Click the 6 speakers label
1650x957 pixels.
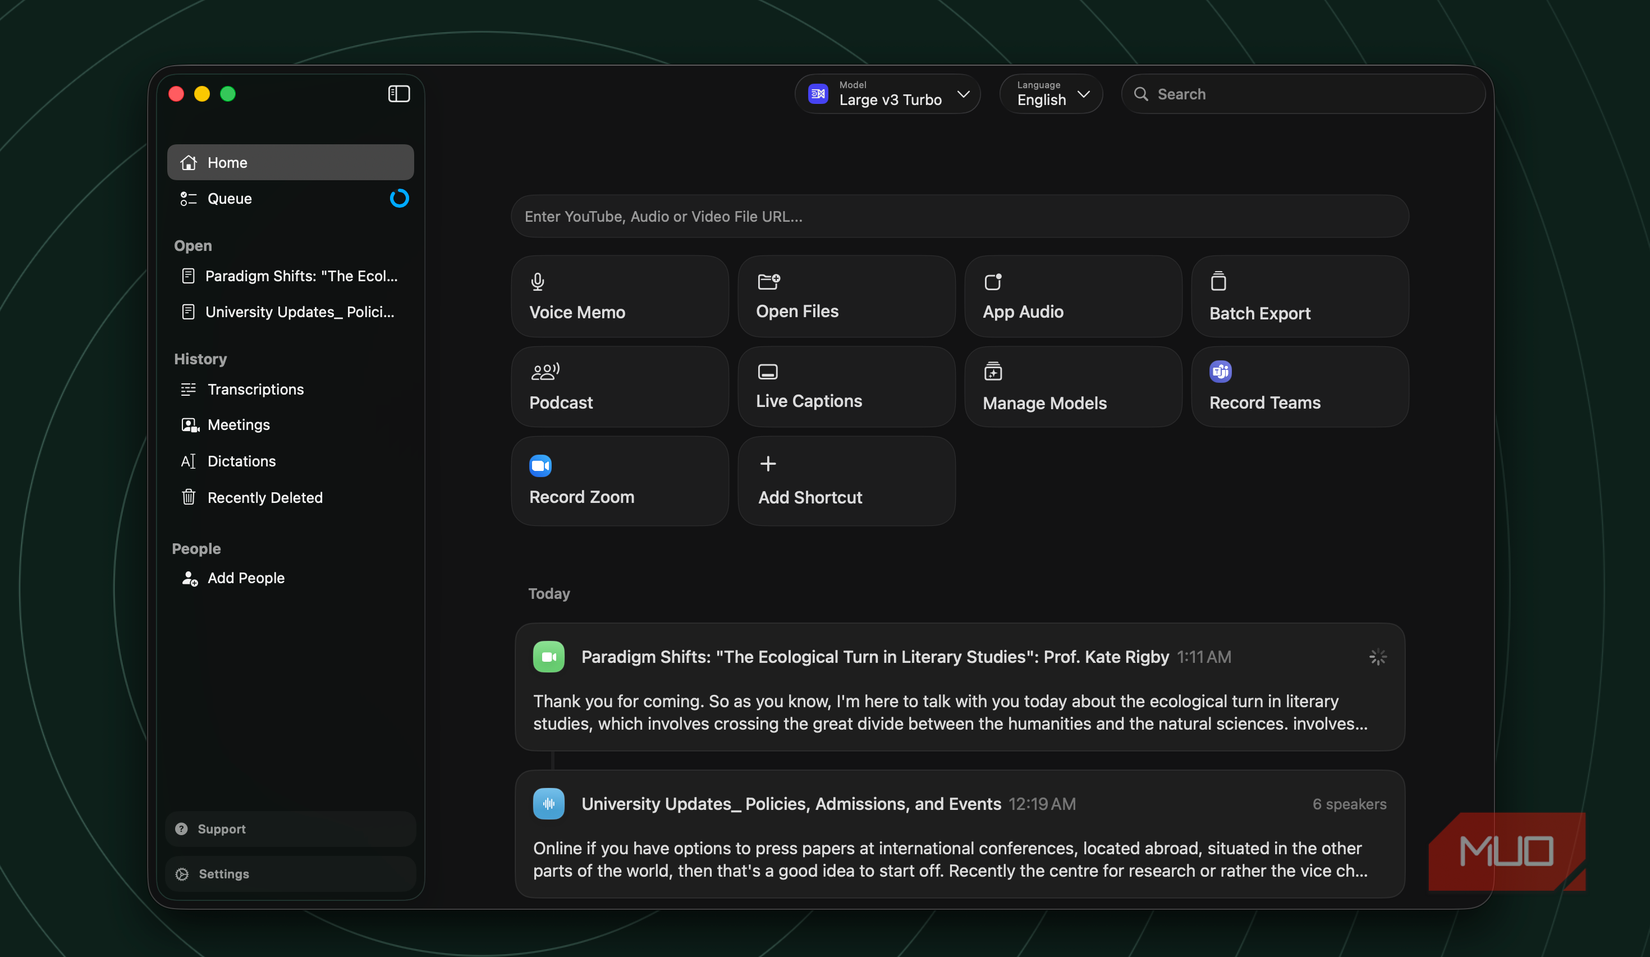click(1349, 804)
